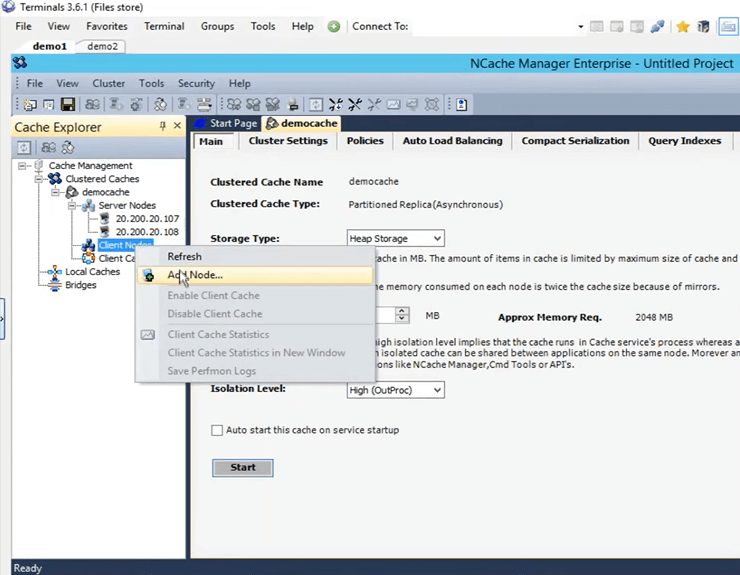
Task: Switch to the Start Page tab
Action: coord(227,123)
